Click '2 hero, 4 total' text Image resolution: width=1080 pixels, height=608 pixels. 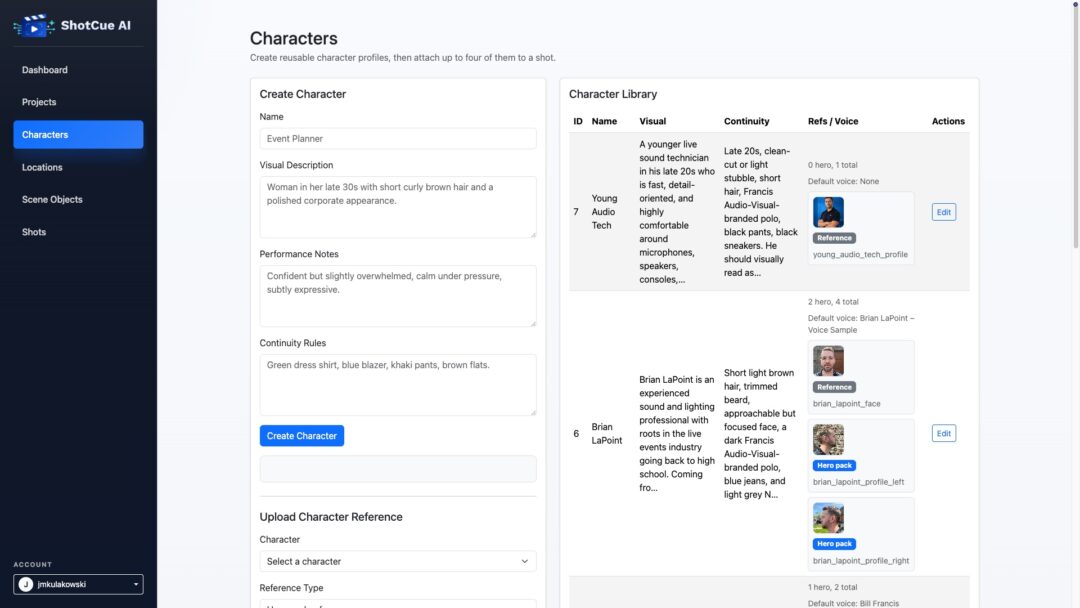[x=833, y=302]
